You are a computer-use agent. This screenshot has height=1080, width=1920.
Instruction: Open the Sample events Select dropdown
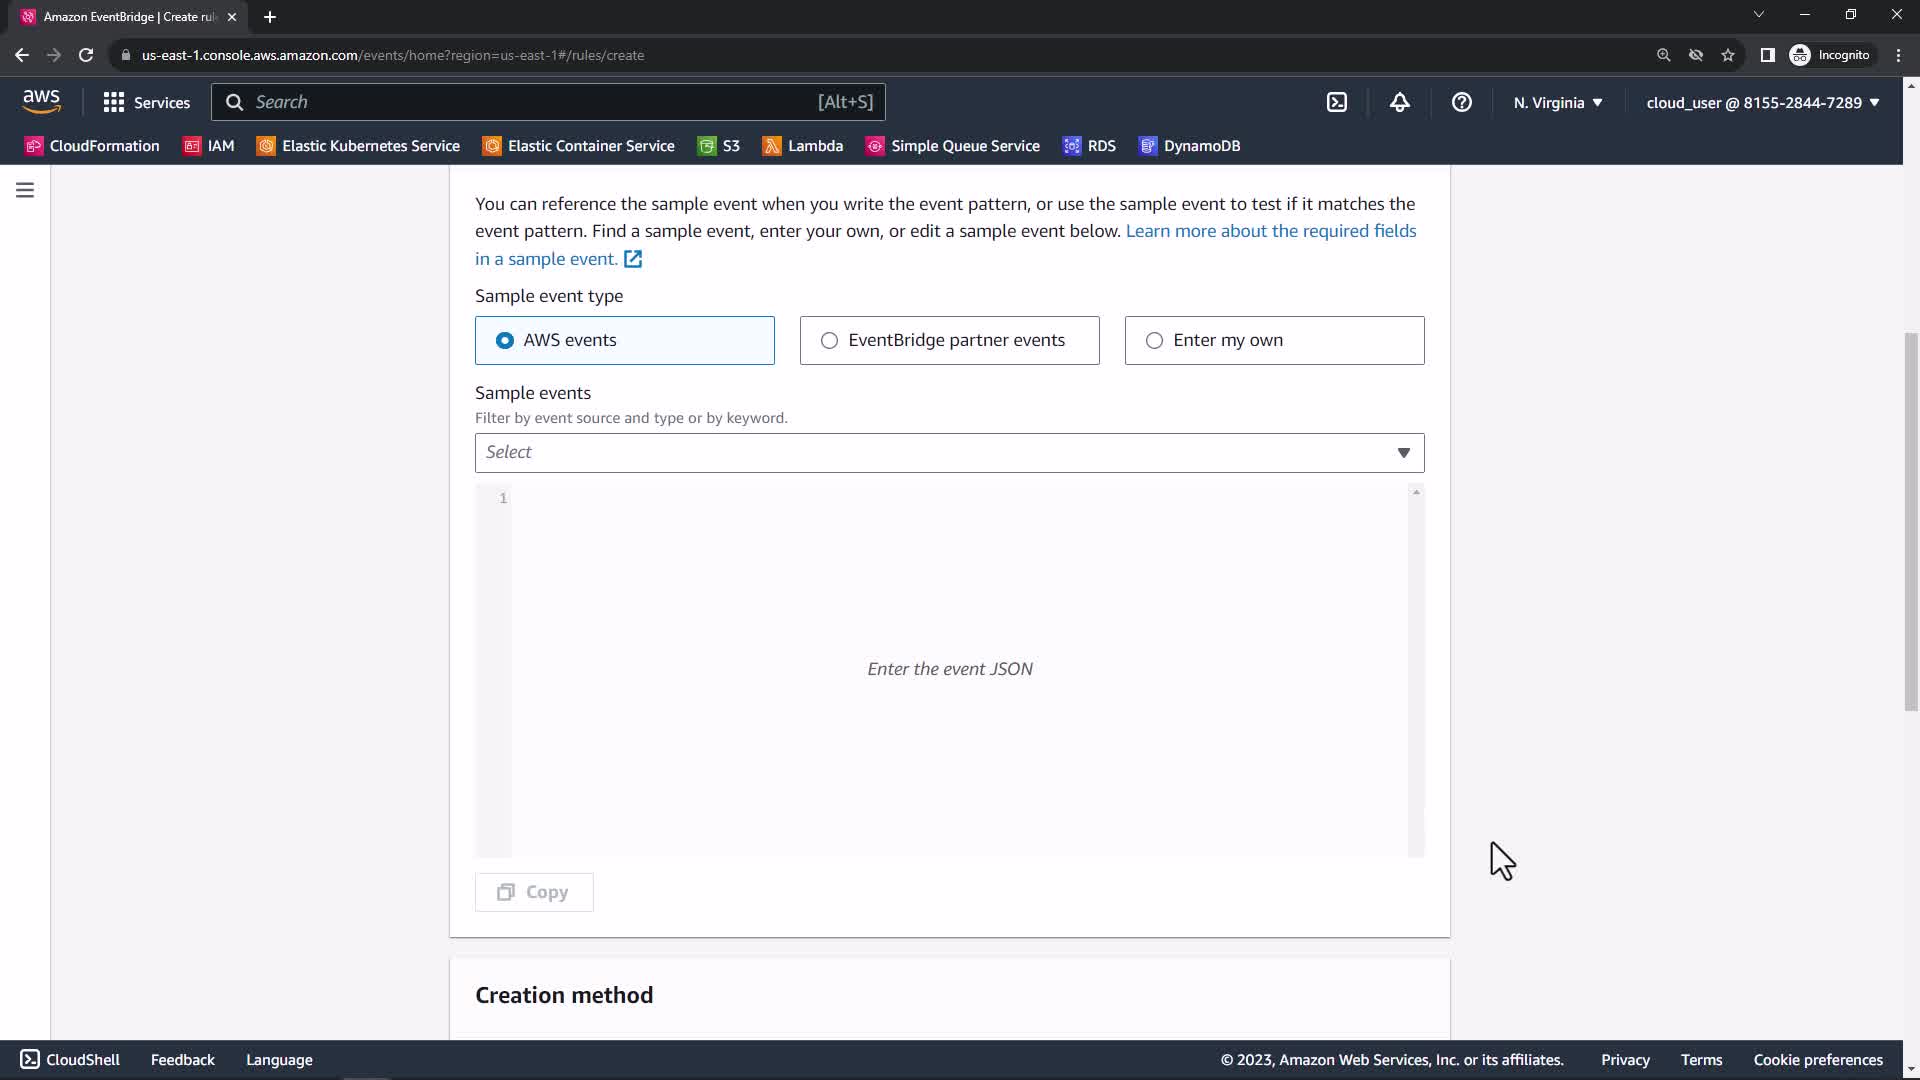(948, 453)
